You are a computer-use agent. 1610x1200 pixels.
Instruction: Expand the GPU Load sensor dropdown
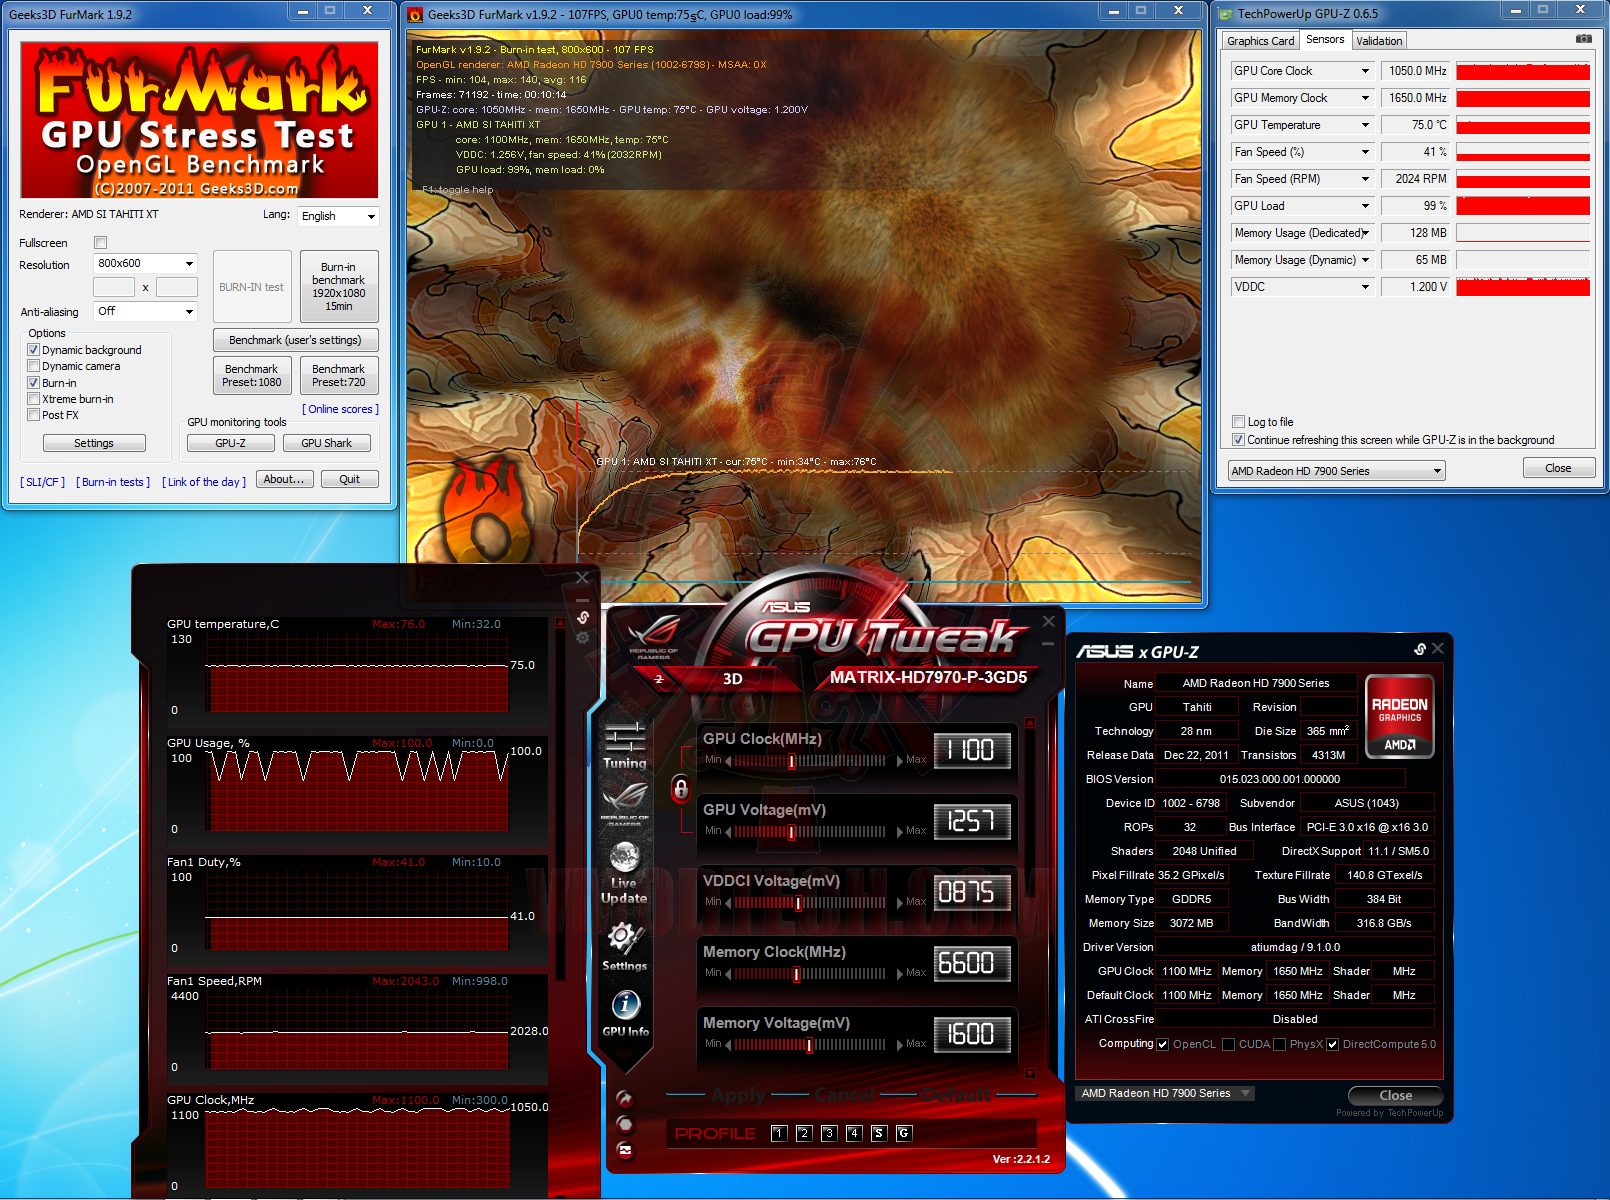[1365, 206]
